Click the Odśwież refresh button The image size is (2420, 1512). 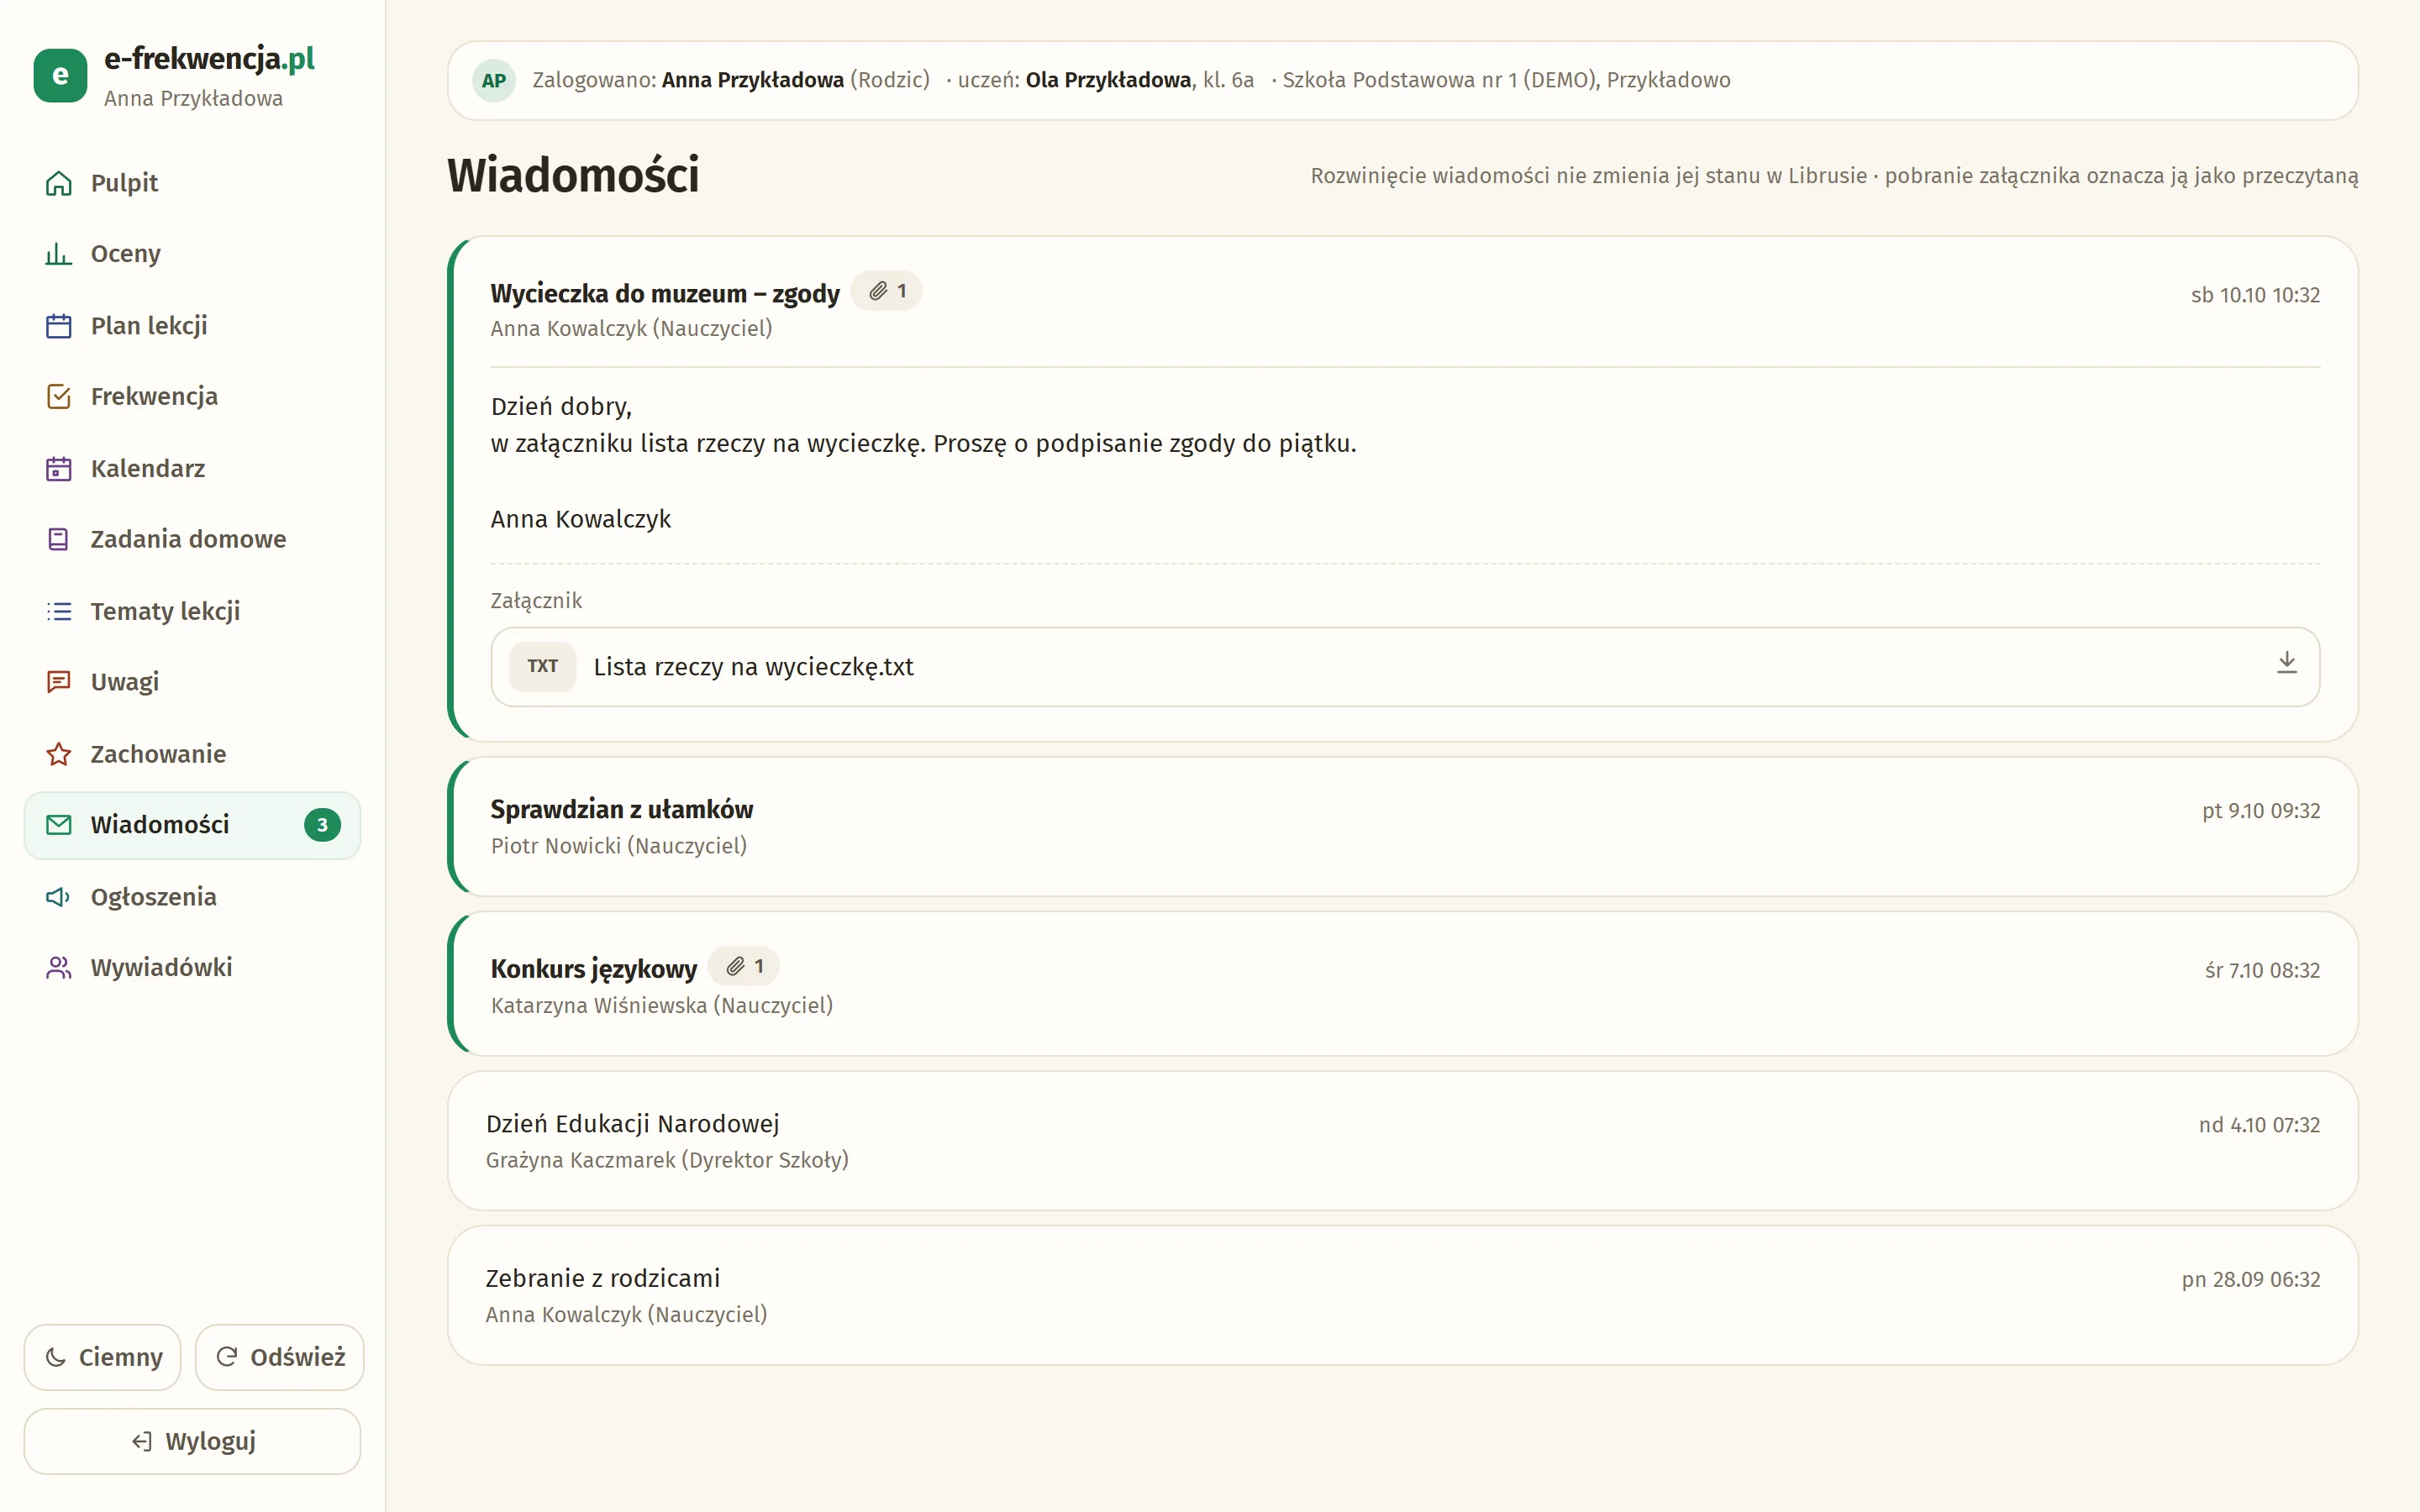(x=280, y=1357)
